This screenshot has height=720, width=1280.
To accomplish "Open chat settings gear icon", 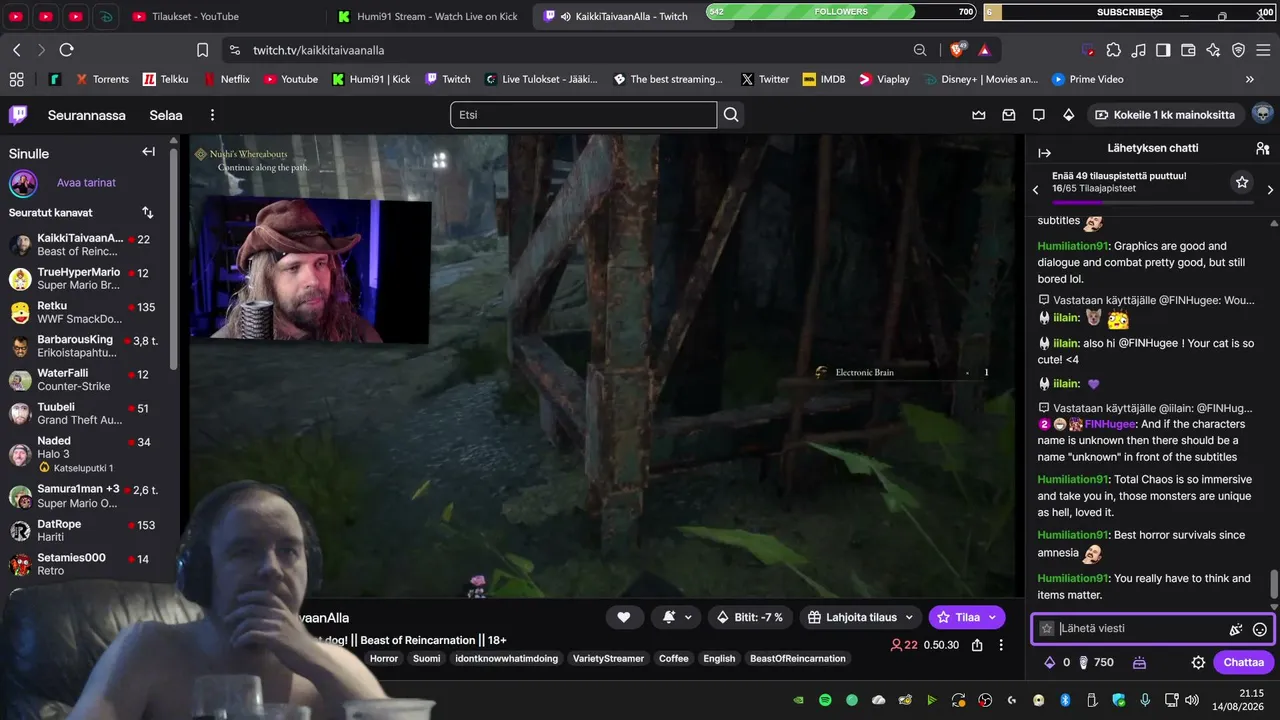I will [x=1198, y=662].
